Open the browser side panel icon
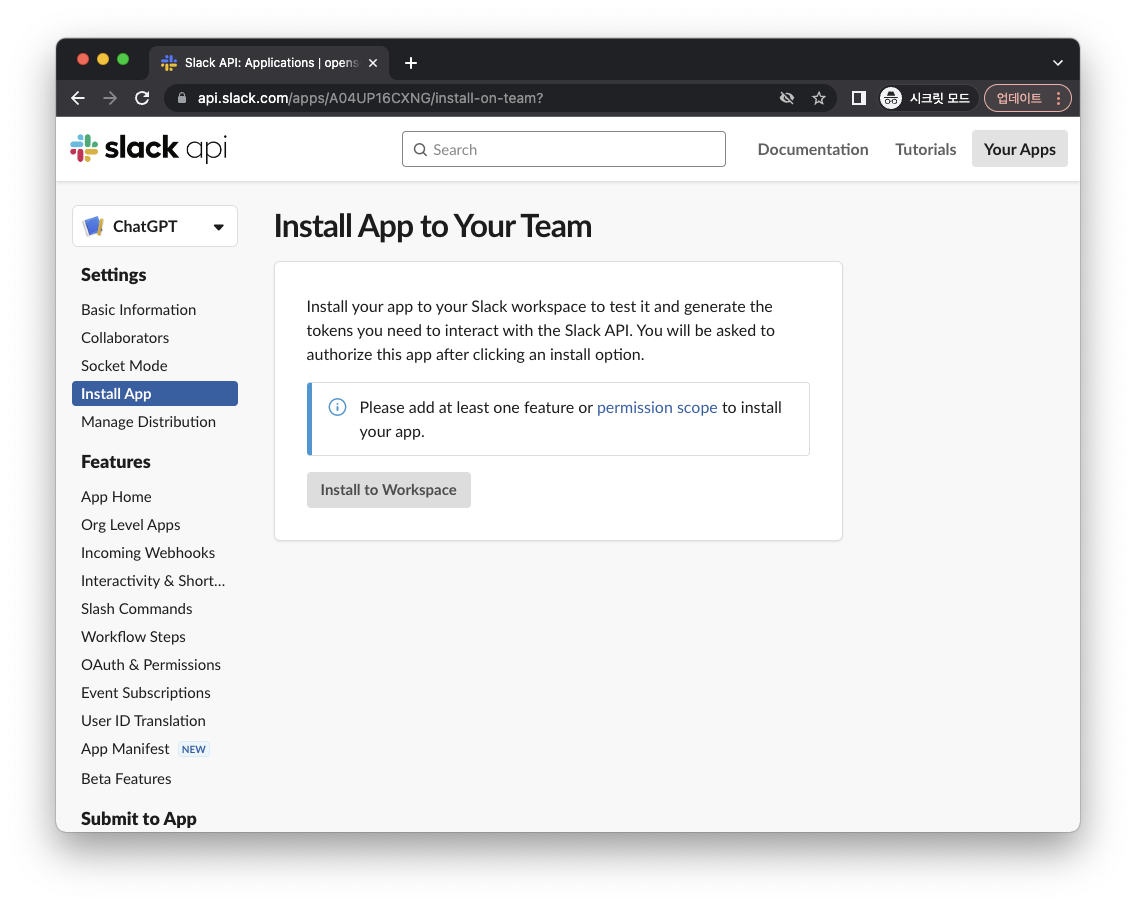 [859, 98]
